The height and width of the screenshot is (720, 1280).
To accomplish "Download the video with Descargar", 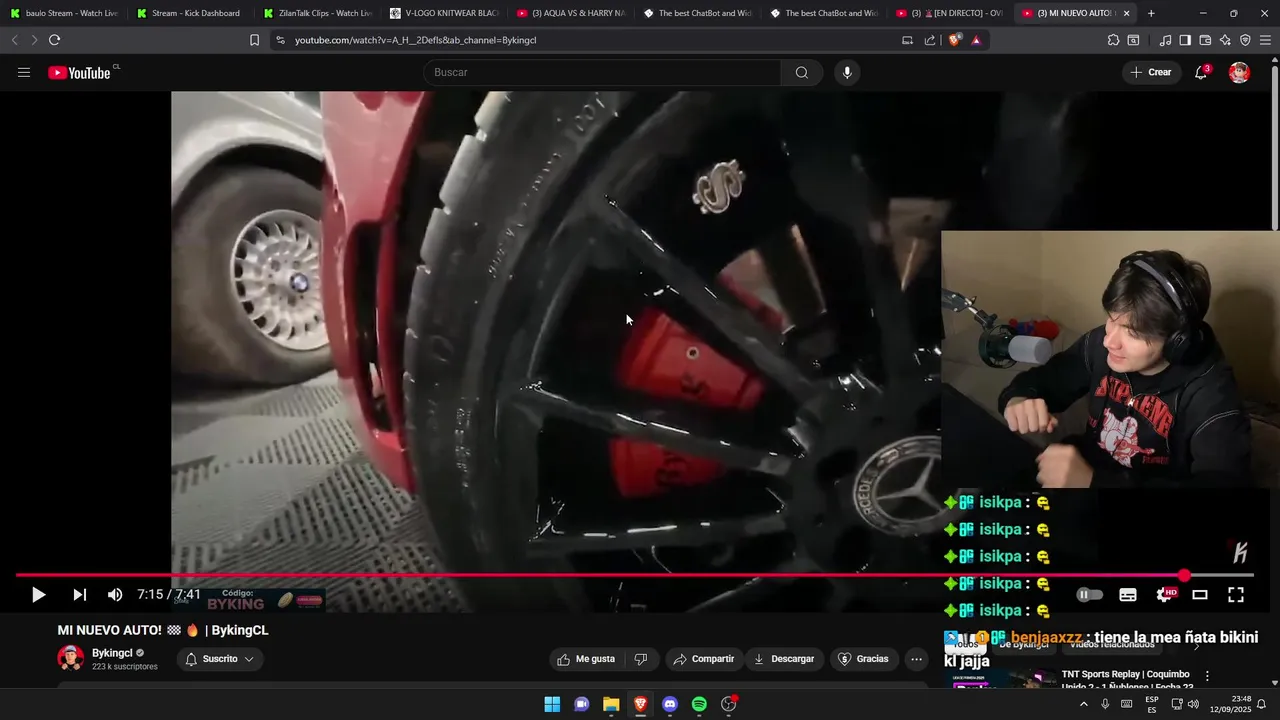I will 784,659.
